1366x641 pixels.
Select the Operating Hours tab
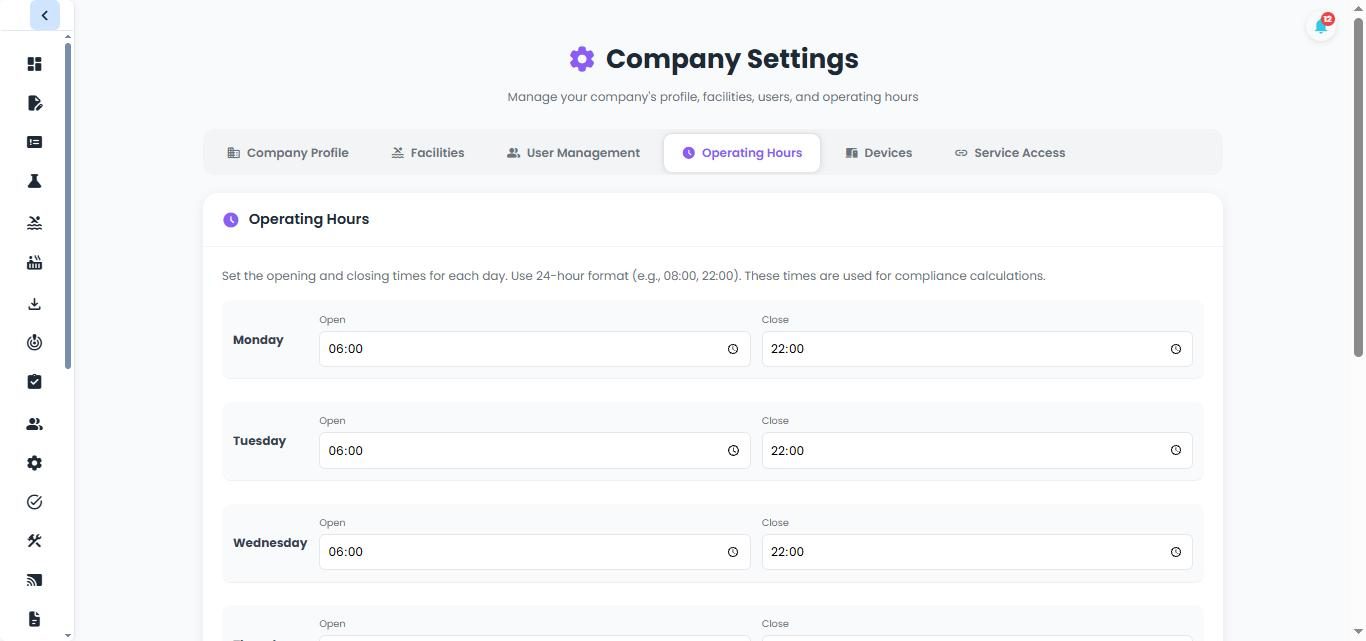point(742,153)
